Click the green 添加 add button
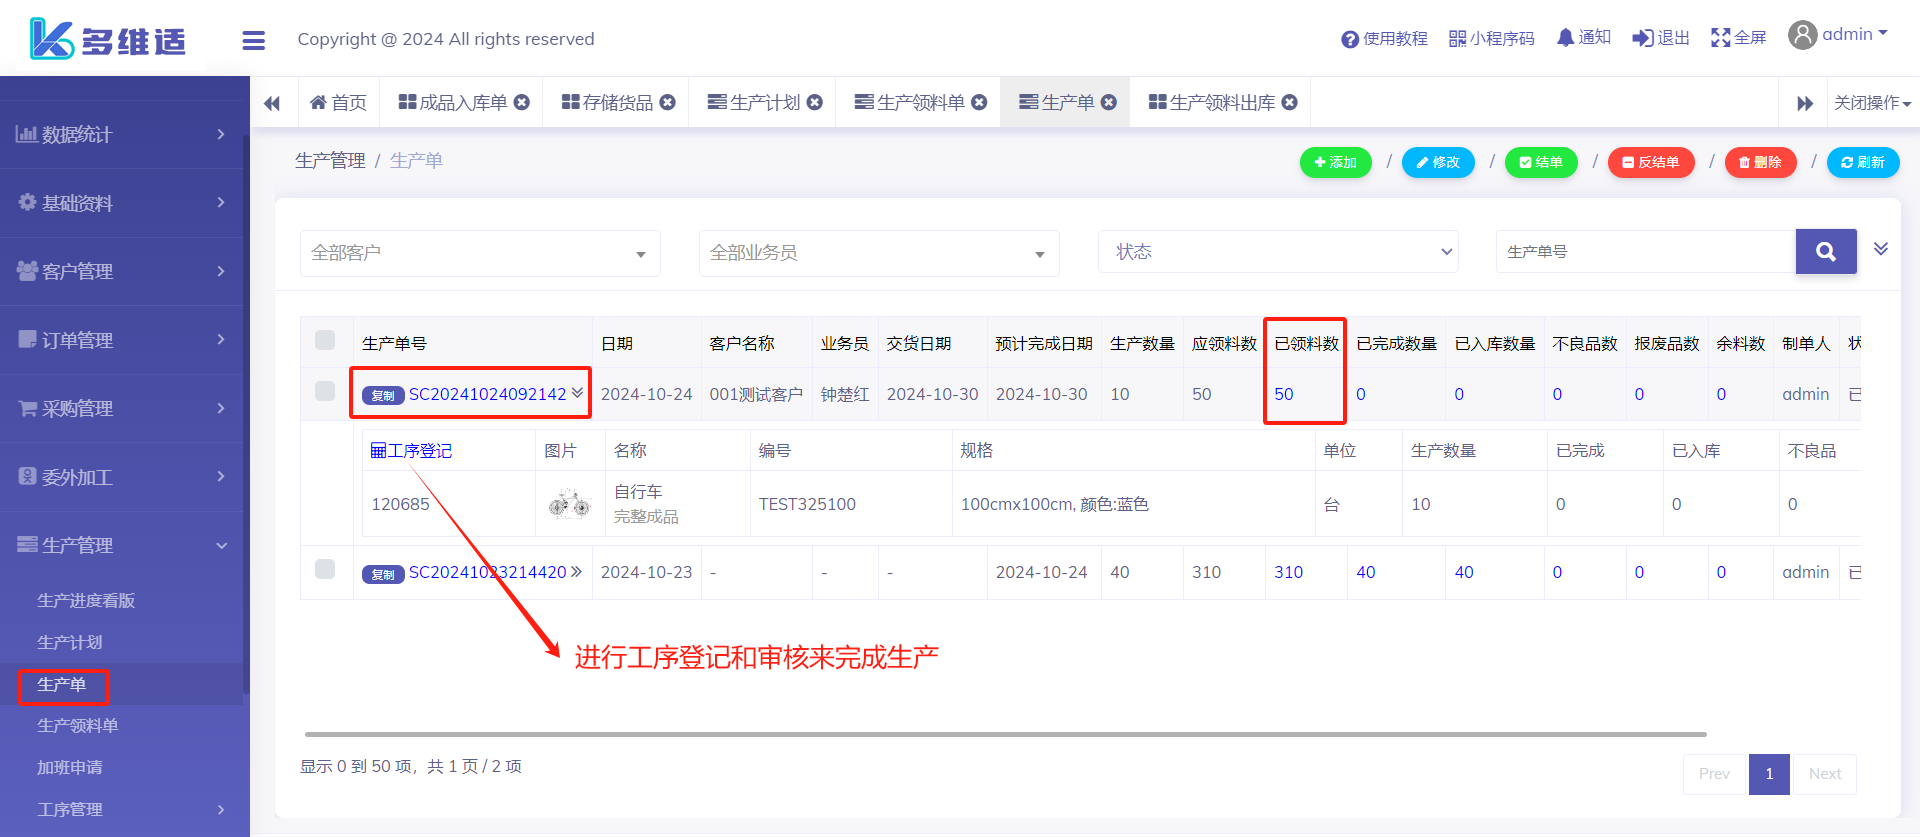Image resolution: width=1920 pixels, height=837 pixels. point(1335,162)
